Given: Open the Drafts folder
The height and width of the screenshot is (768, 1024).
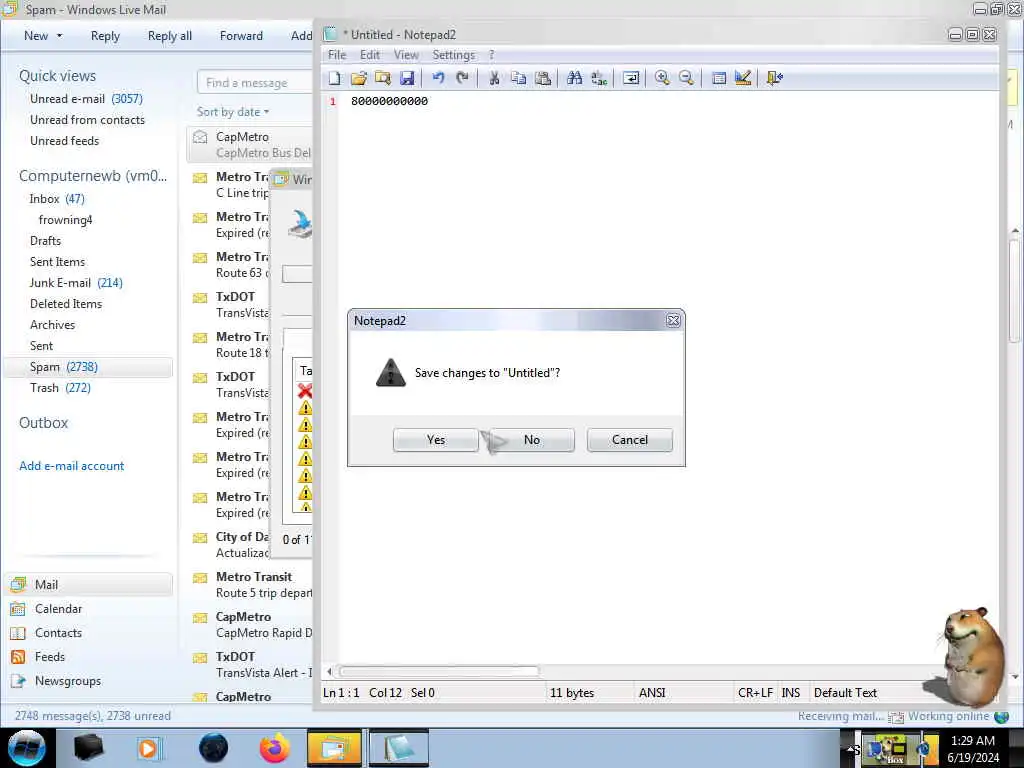Looking at the screenshot, I should click(x=45, y=240).
